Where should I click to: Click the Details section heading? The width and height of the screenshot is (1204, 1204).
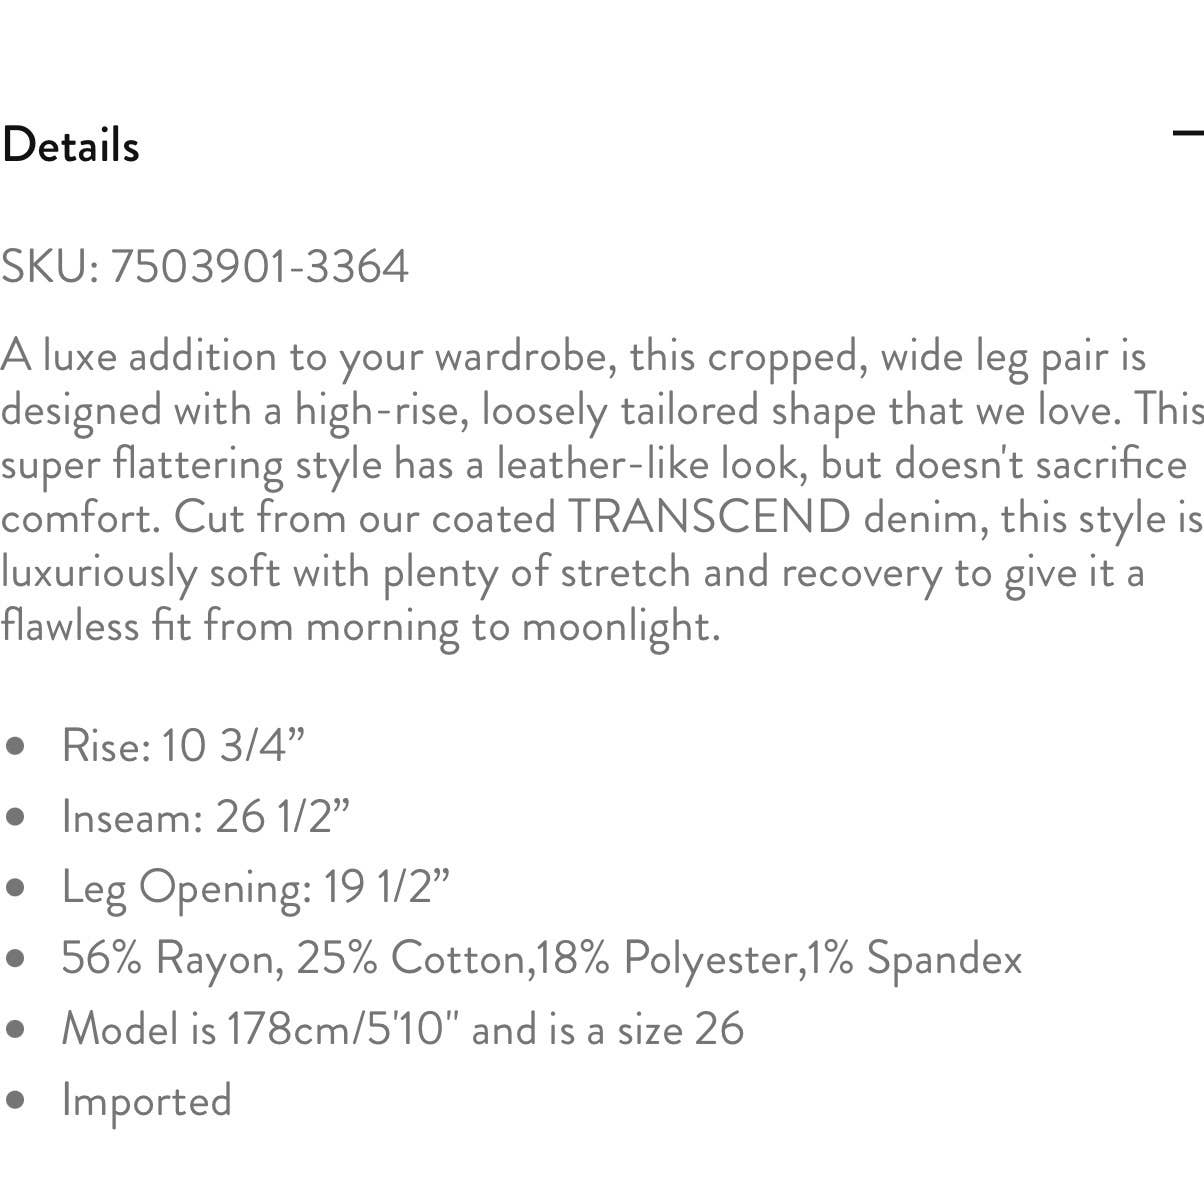(x=70, y=145)
